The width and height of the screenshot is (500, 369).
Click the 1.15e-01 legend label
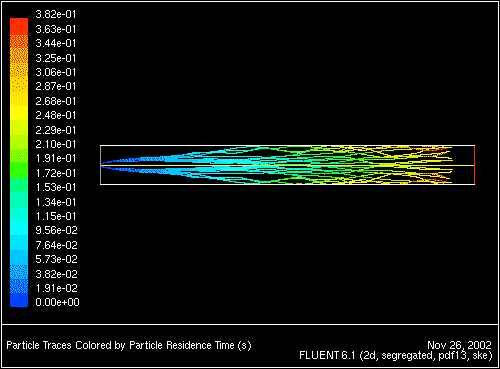(x=56, y=216)
